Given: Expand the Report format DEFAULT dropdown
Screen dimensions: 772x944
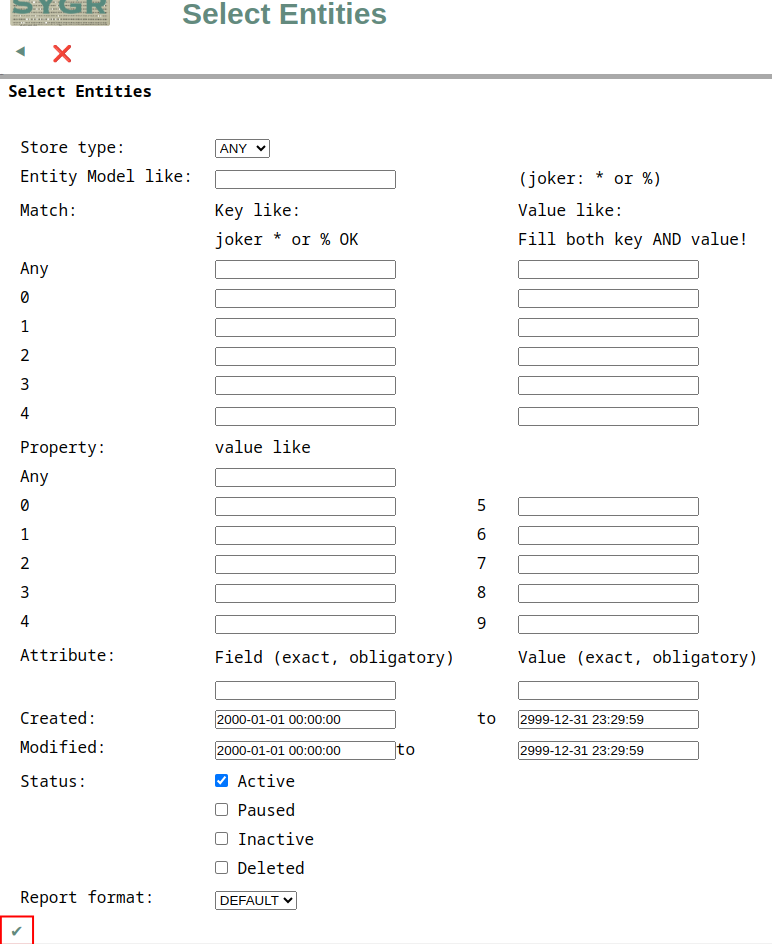Looking at the screenshot, I should tap(256, 901).
